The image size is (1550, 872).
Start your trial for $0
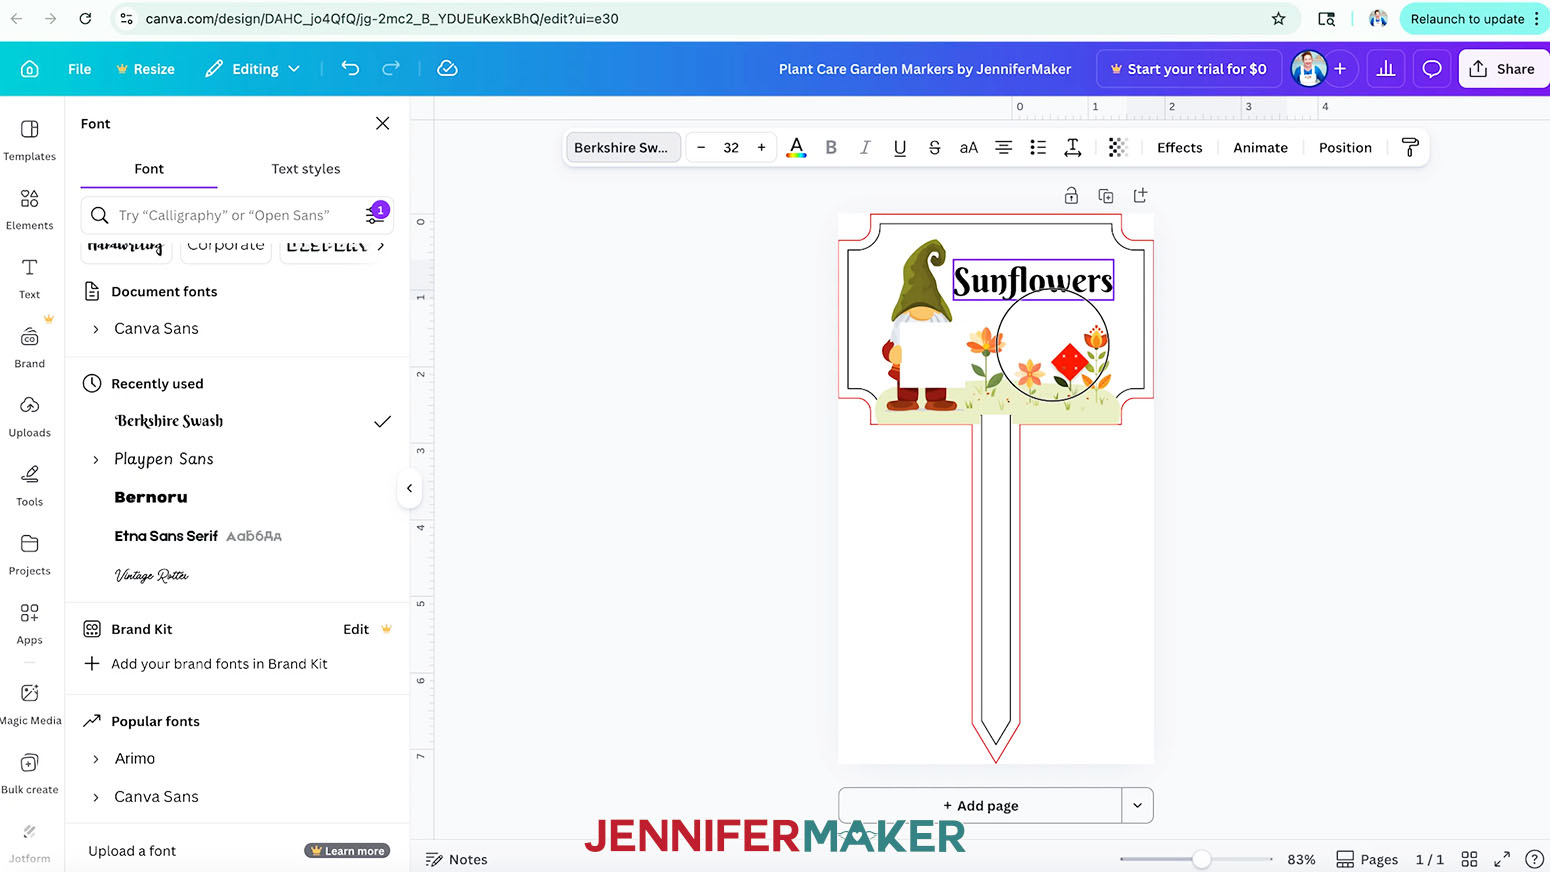(1188, 69)
